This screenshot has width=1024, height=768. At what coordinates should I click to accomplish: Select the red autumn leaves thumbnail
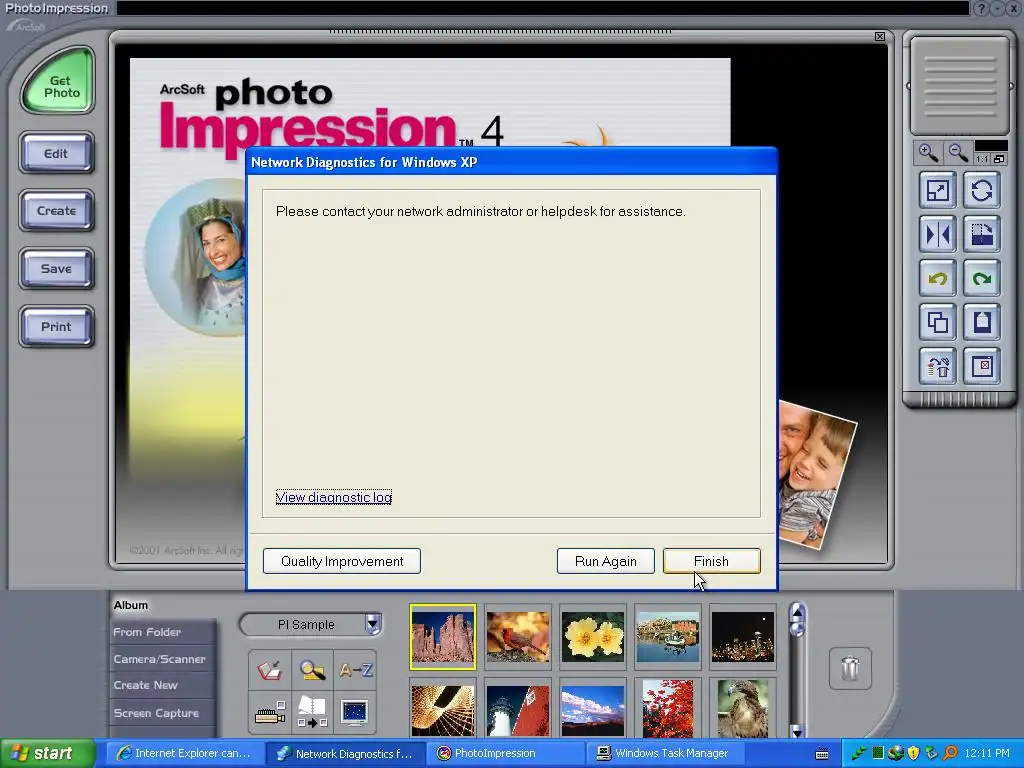pyautogui.click(x=667, y=708)
